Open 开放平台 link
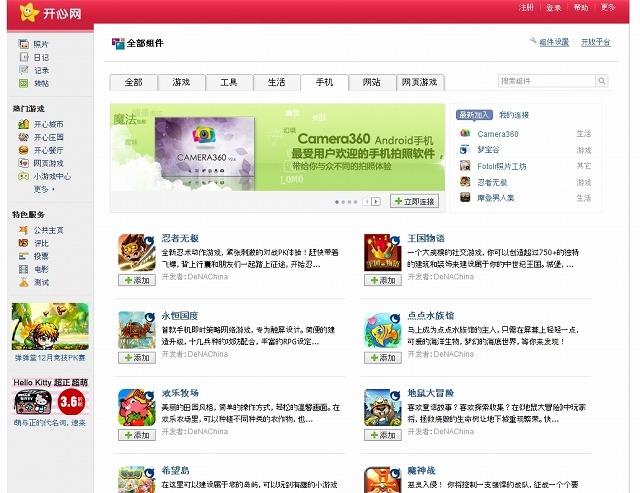Viewport: 640px width, 493px height. 596,42
